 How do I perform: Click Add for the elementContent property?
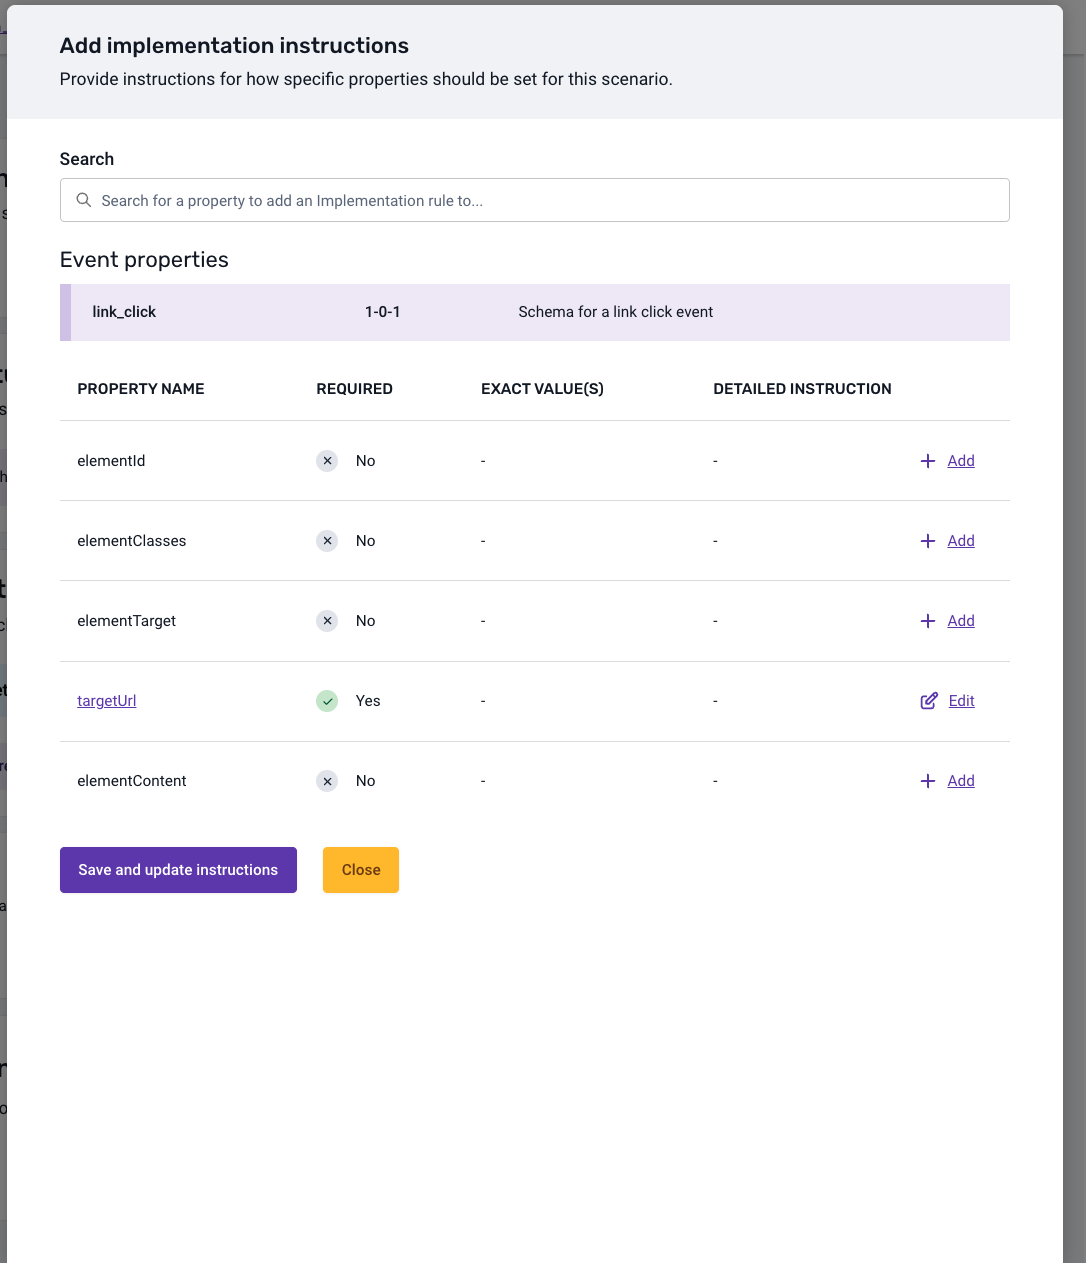click(960, 780)
